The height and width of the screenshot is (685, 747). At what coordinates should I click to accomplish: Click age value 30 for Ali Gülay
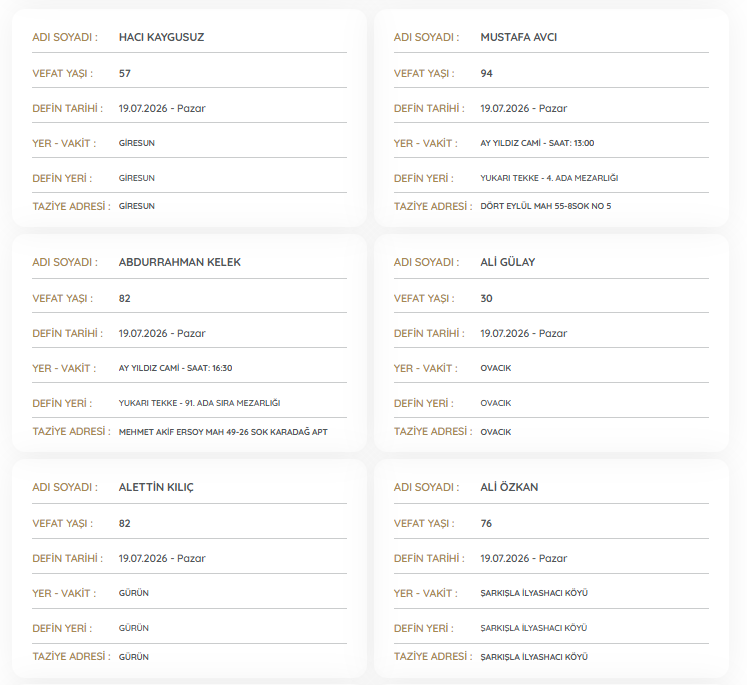click(486, 298)
